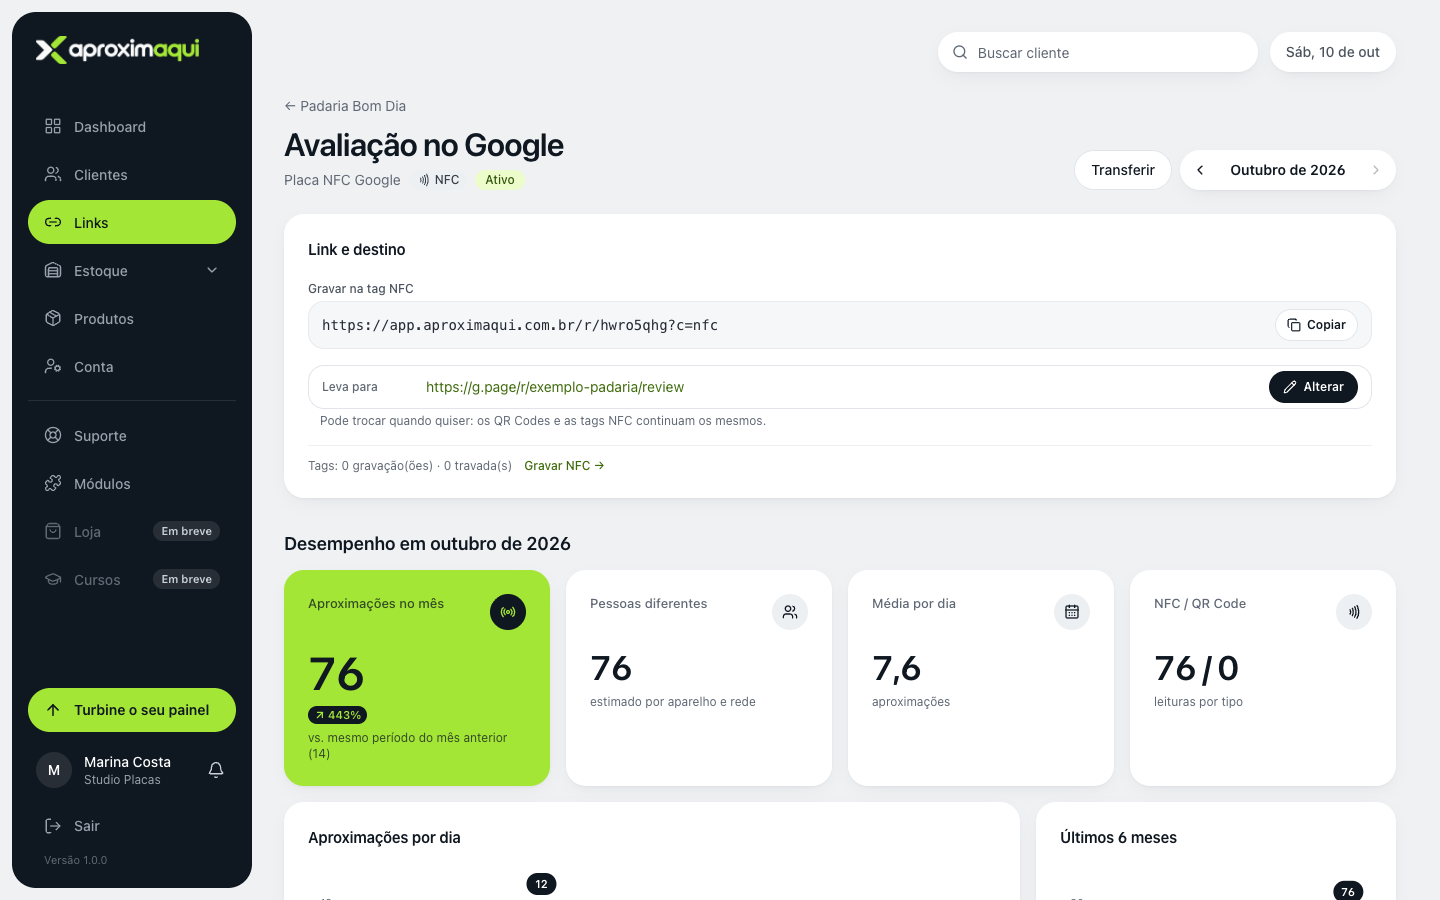
Task: Click the Versão 1.0.0 text
Action: coord(76,860)
